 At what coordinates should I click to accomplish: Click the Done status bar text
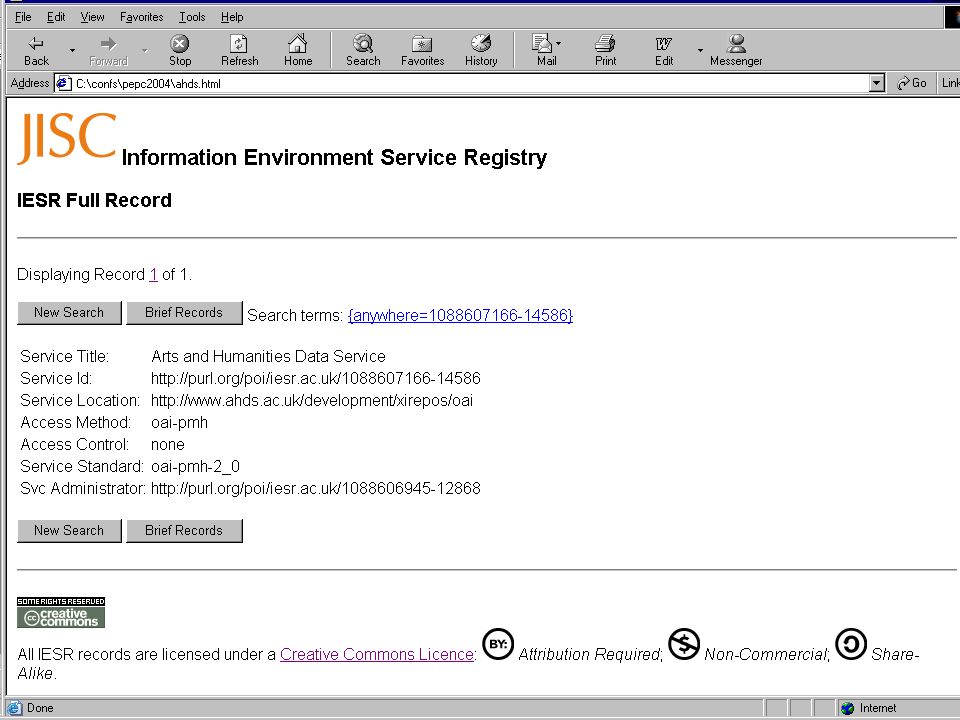[x=40, y=708]
